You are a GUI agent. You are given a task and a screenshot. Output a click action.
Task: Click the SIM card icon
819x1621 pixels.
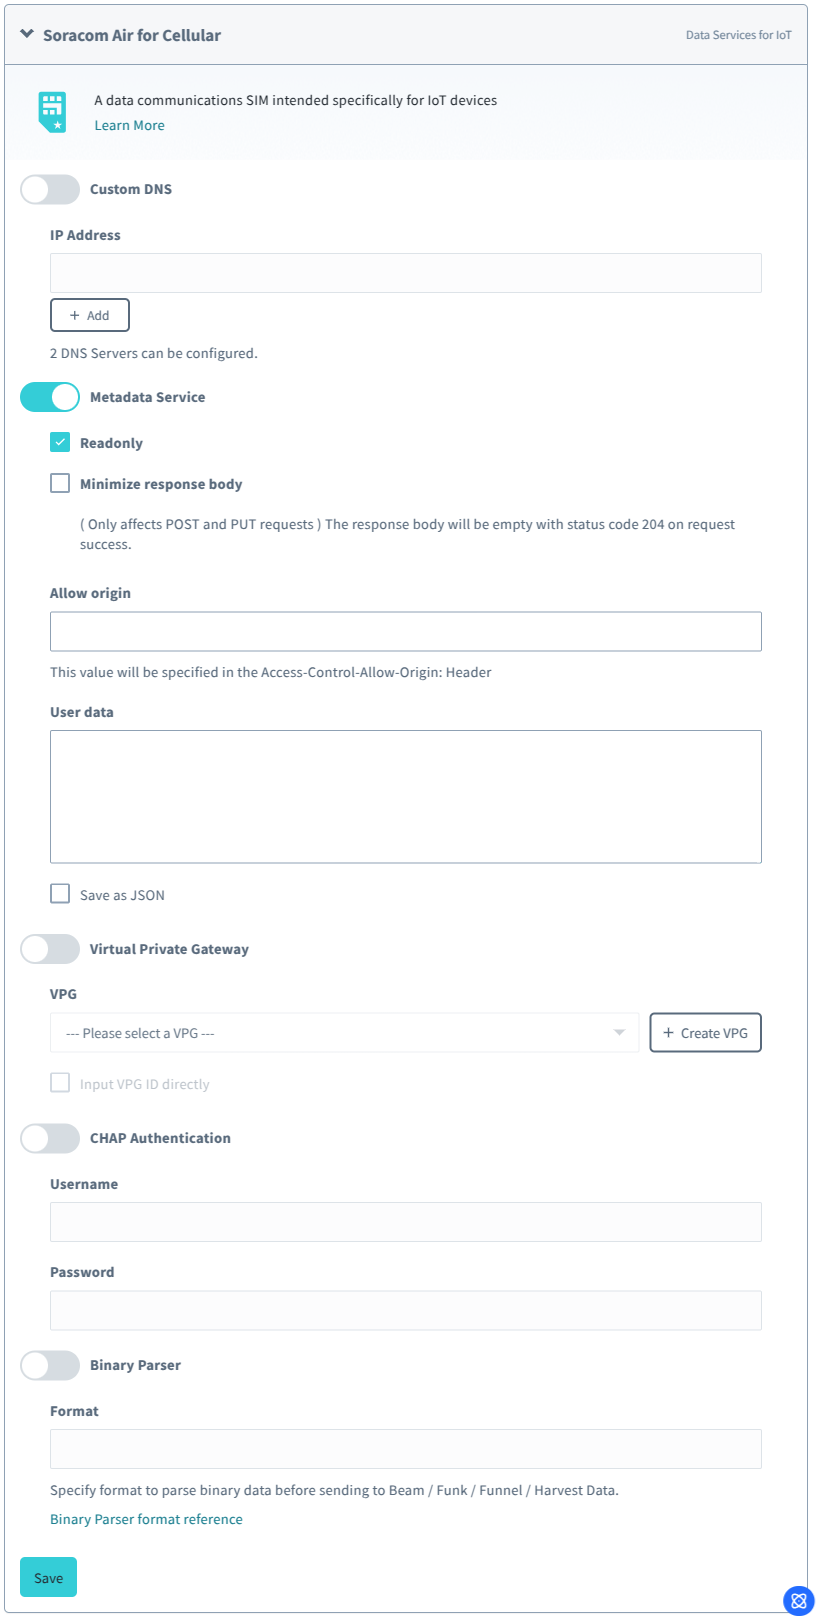point(52,112)
